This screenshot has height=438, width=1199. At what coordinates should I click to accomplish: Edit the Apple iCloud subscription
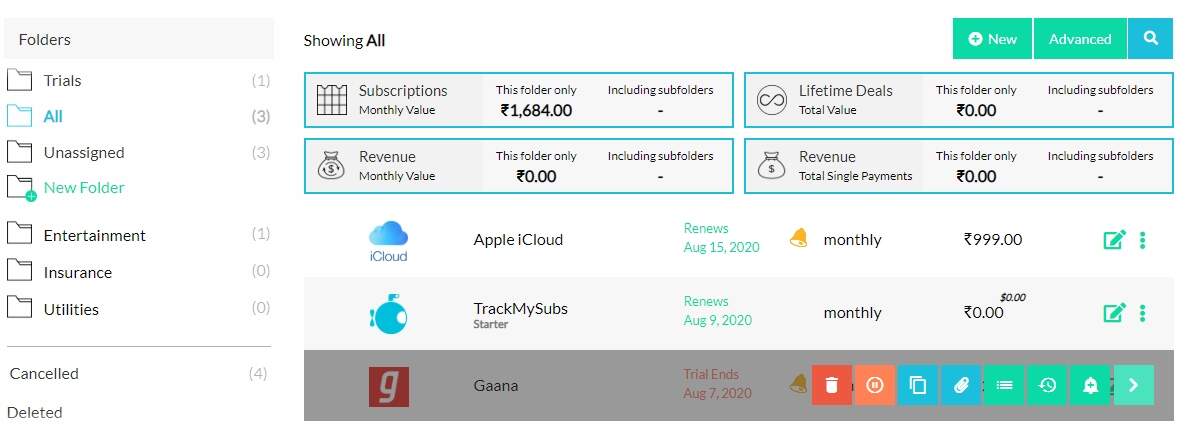tap(1114, 240)
